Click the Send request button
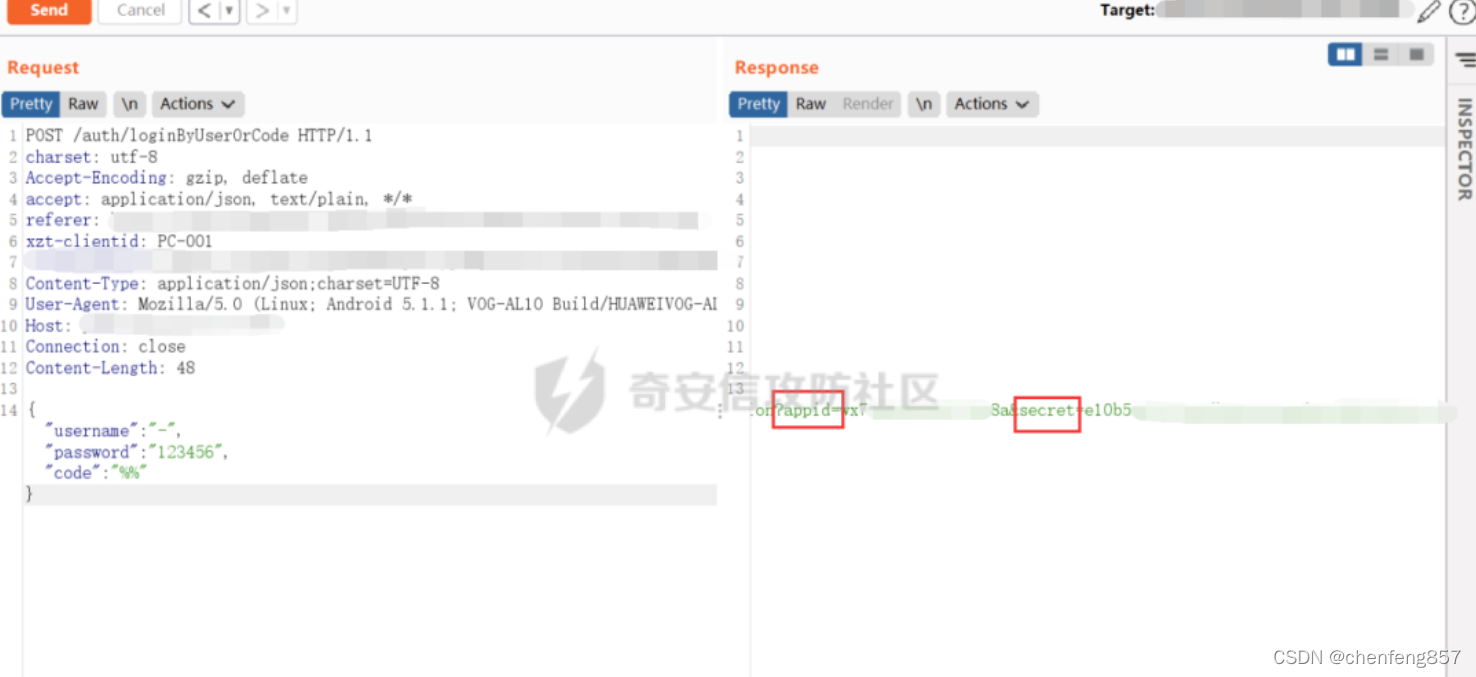 pos(48,11)
